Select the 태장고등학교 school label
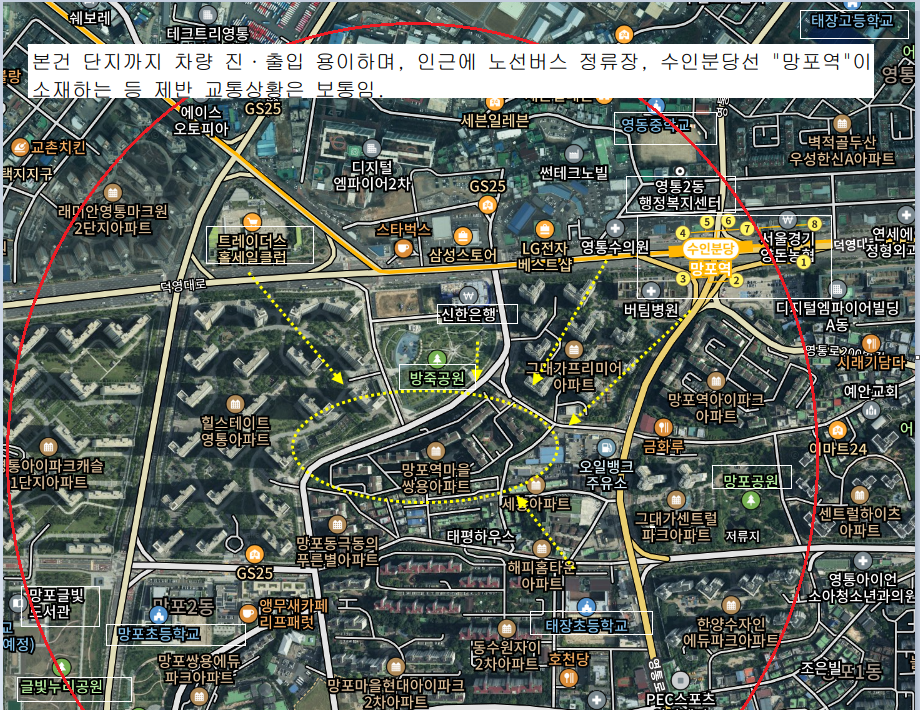The width and height of the screenshot is (920, 710). pyautogui.click(x=853, y=21)
